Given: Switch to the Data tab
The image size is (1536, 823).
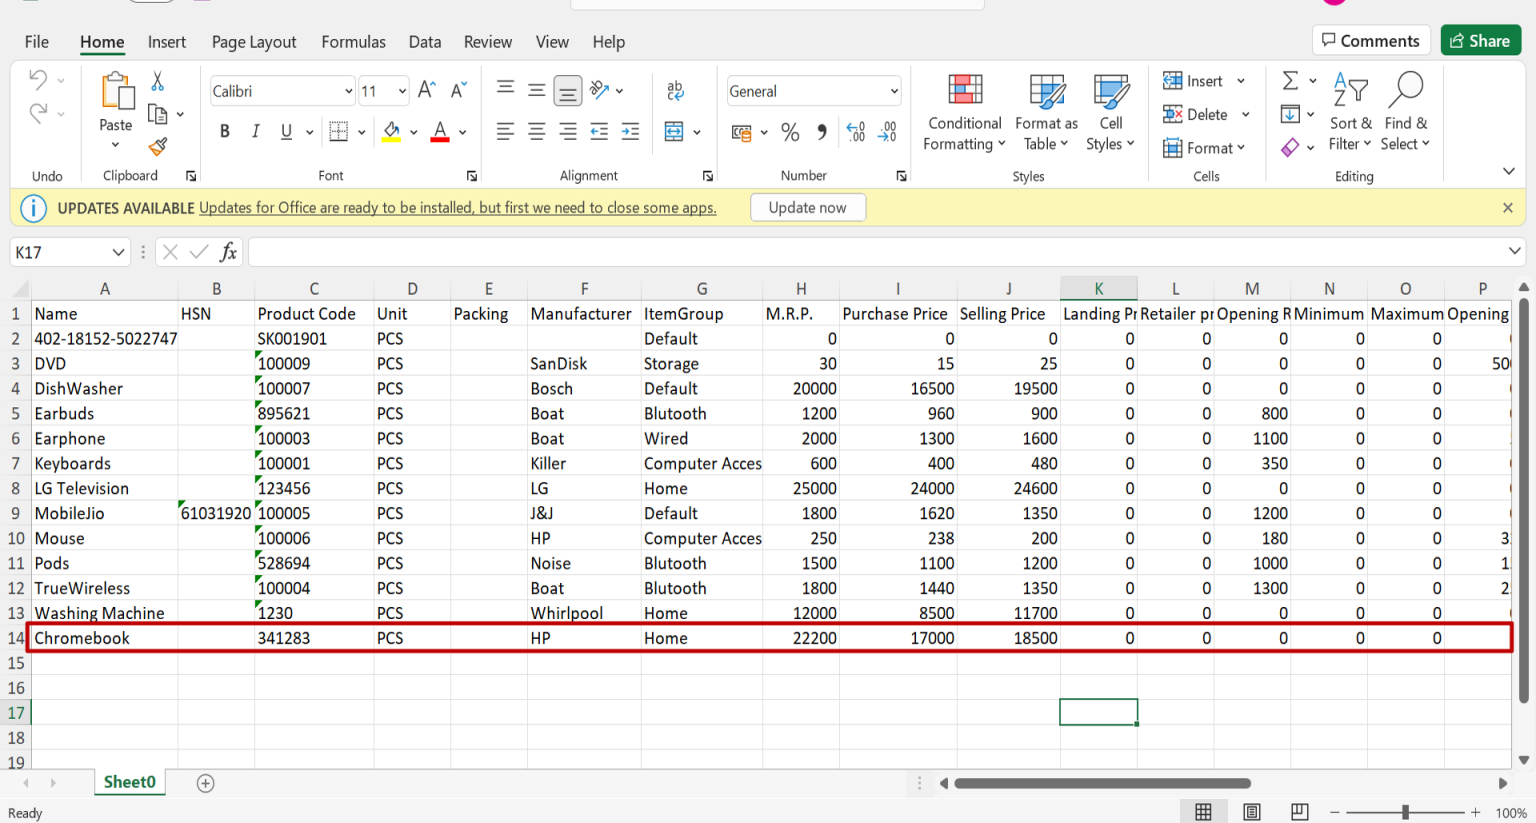Looking at the screenshot, I should (425, 42).
